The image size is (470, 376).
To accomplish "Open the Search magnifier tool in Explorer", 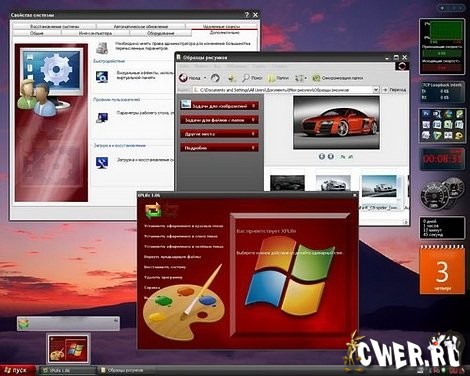I will (x=246, y=78).
